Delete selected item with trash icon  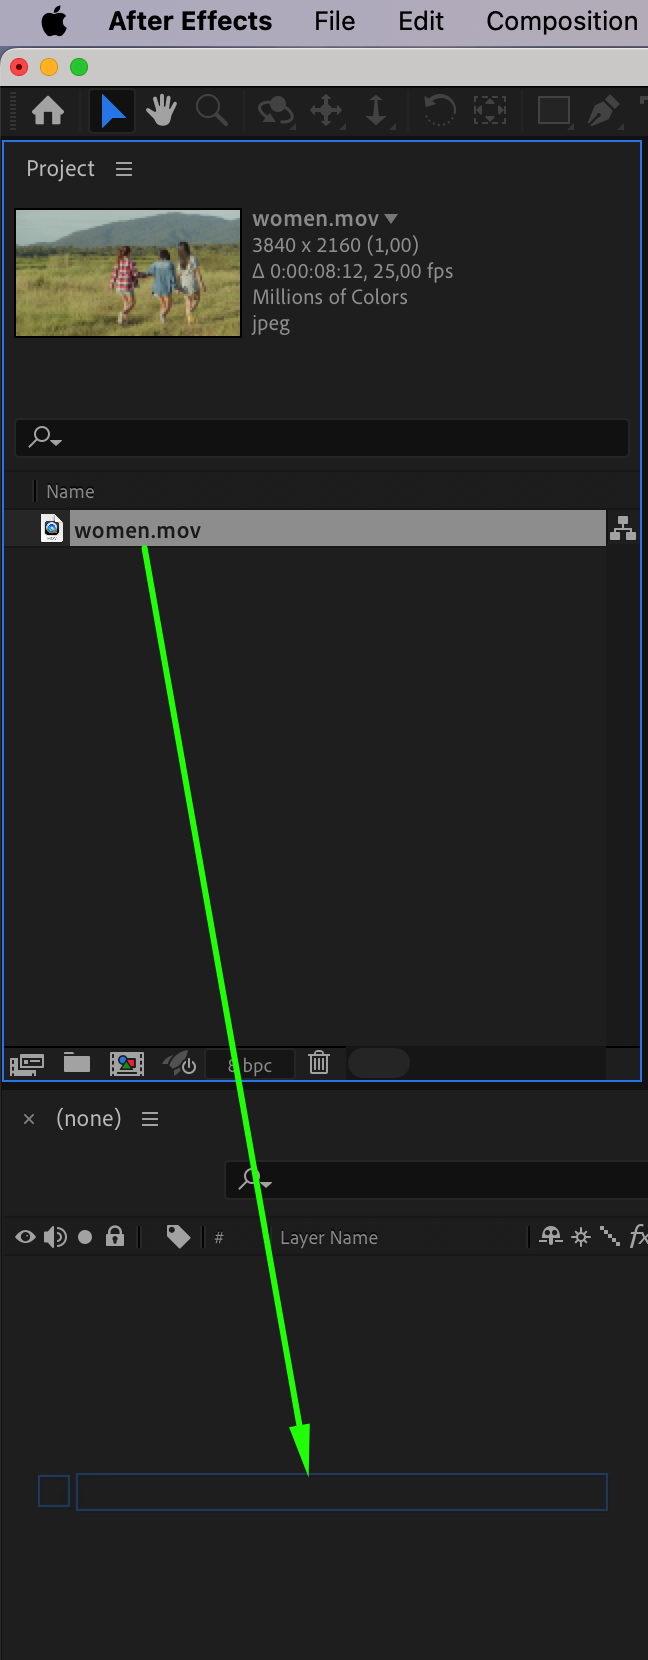coord(319,1062)
